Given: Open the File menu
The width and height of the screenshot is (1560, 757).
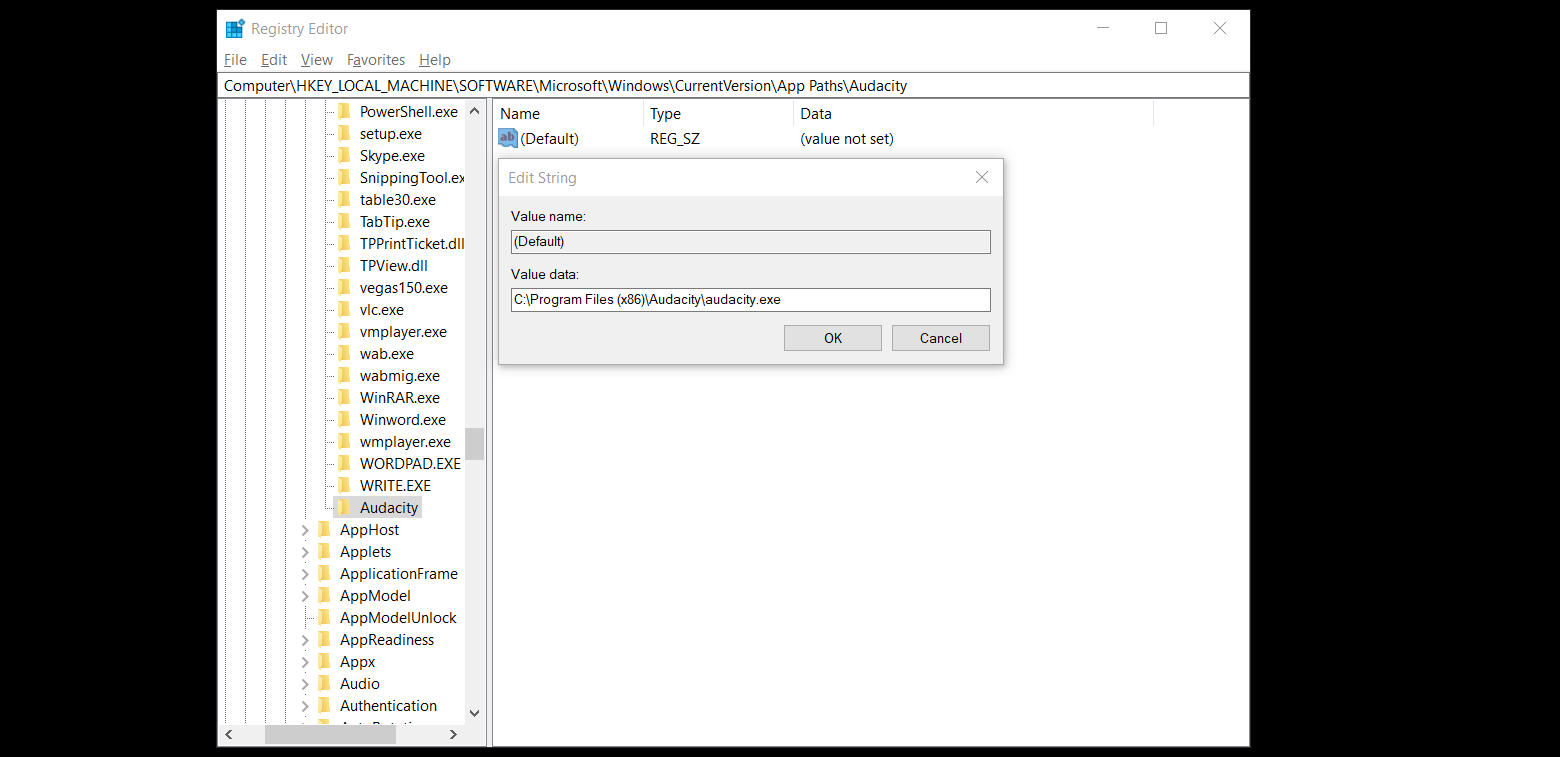Looking at the screenshot, I should click(x=235, y=60).
